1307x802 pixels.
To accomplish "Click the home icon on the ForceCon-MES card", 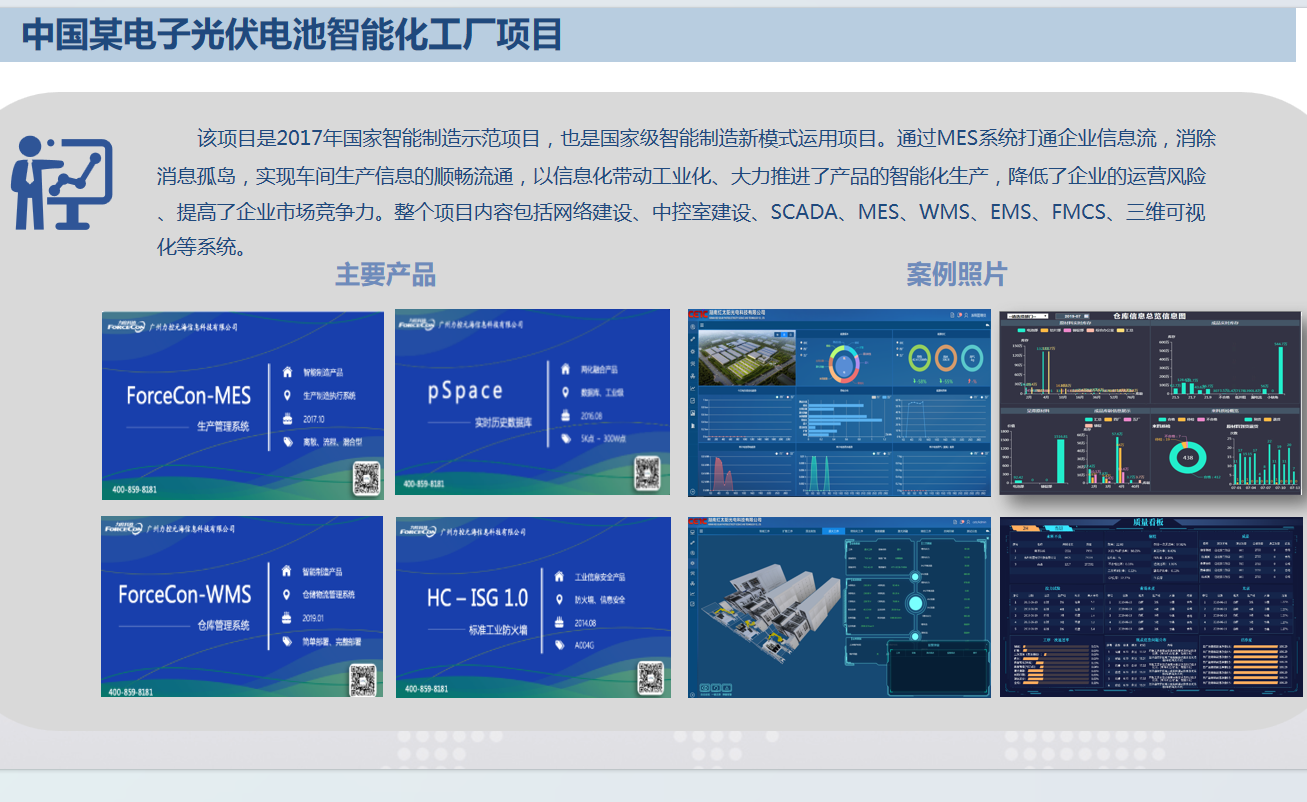I will click(x=288, y=371).
